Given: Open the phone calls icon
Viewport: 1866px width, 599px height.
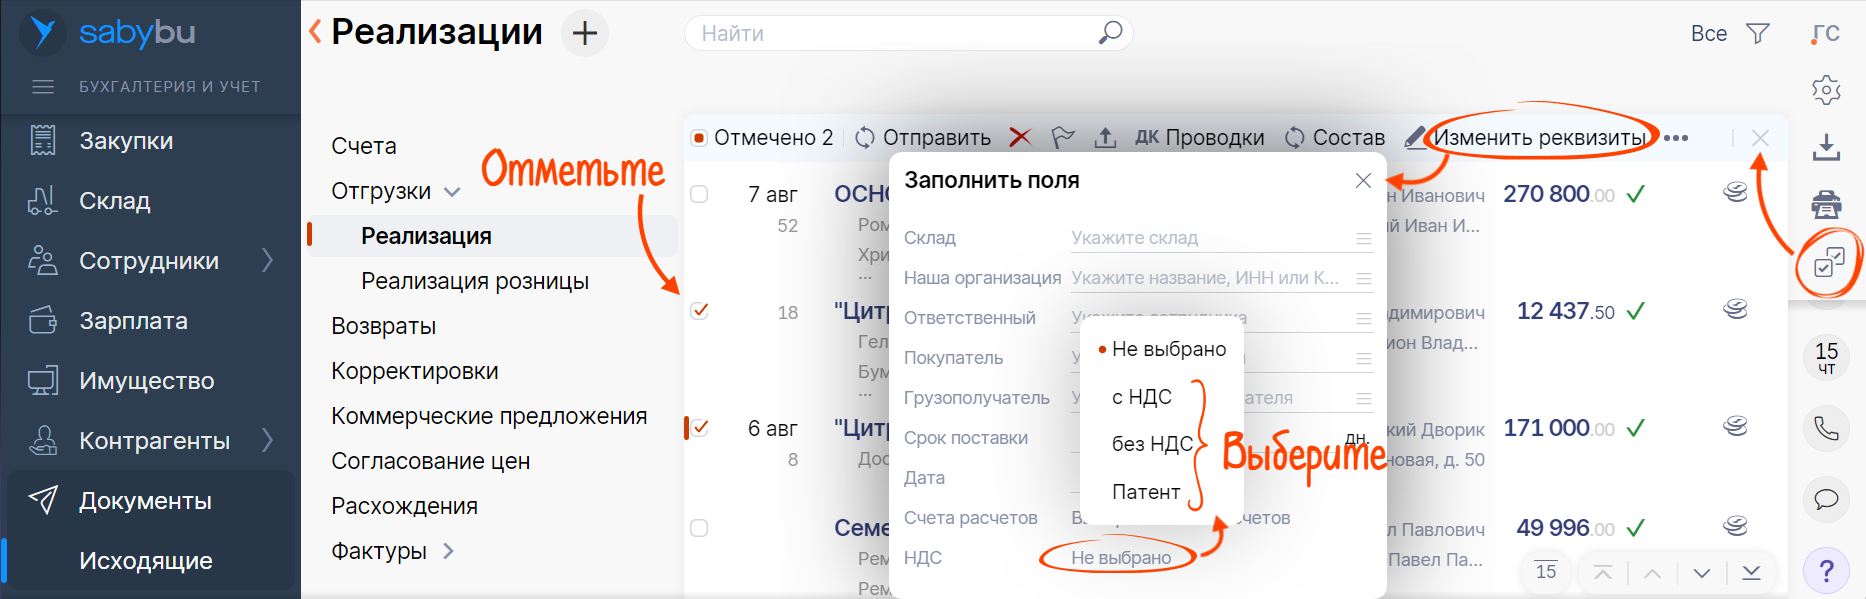Looking at the screenshot, I should (x=1826, y=429).
